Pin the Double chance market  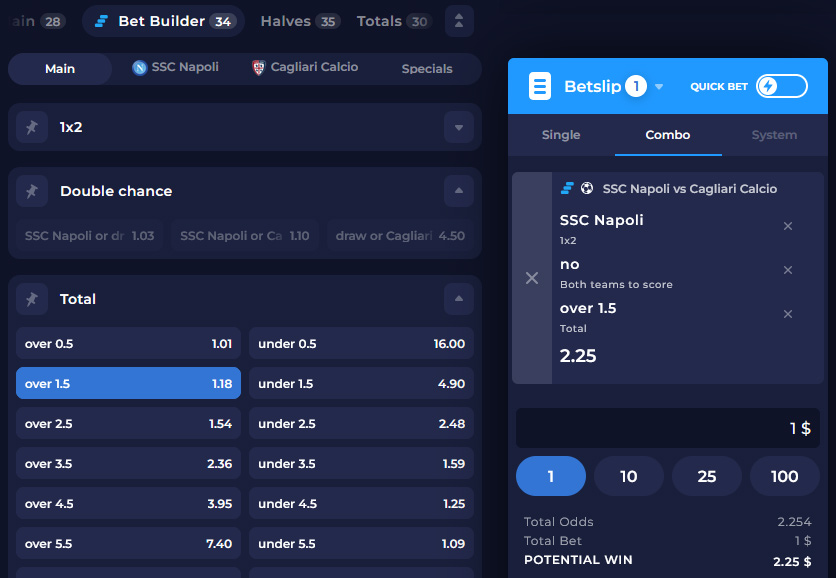(x=32, y=191)
